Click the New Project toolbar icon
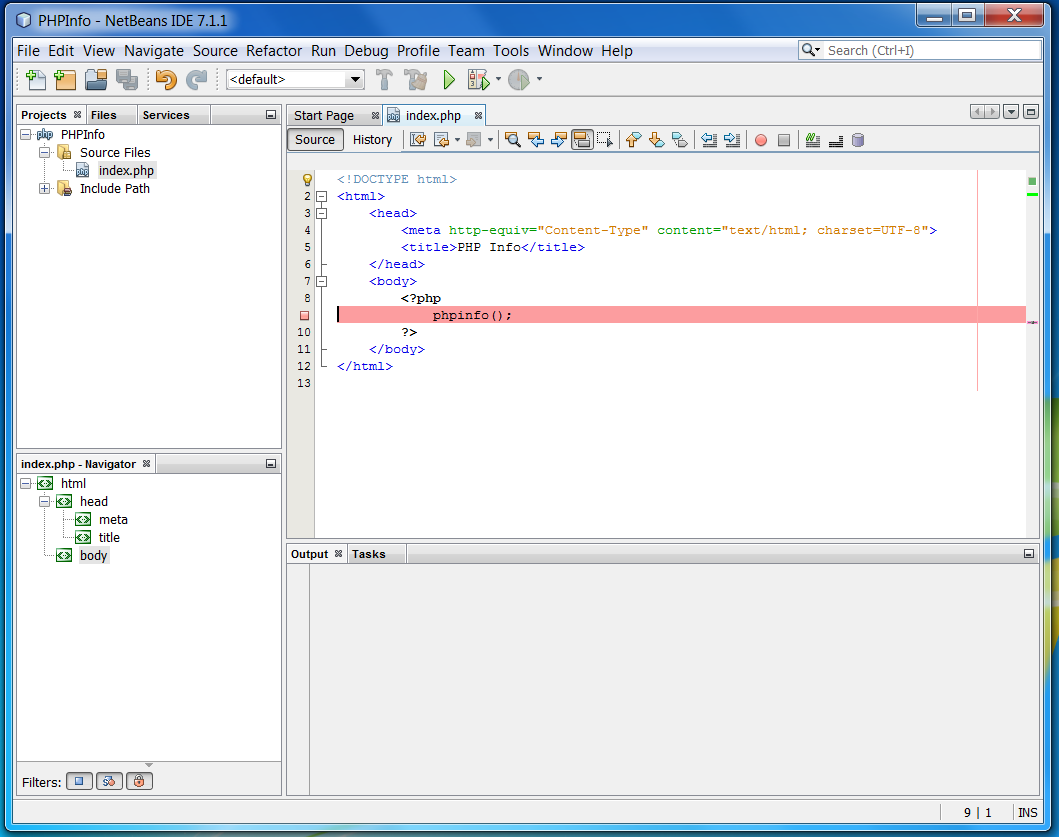This screenshot has width=1059, height=837. click(x=65, y=79)
